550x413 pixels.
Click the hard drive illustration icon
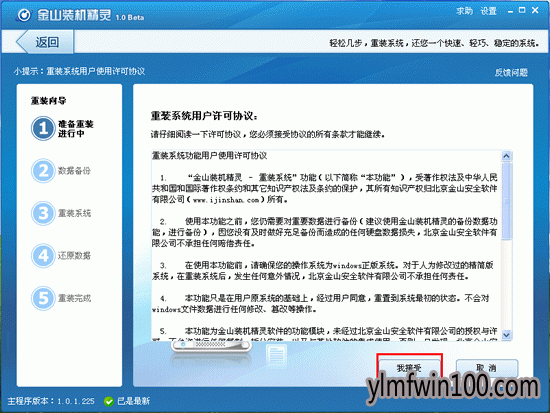(211, 346)
